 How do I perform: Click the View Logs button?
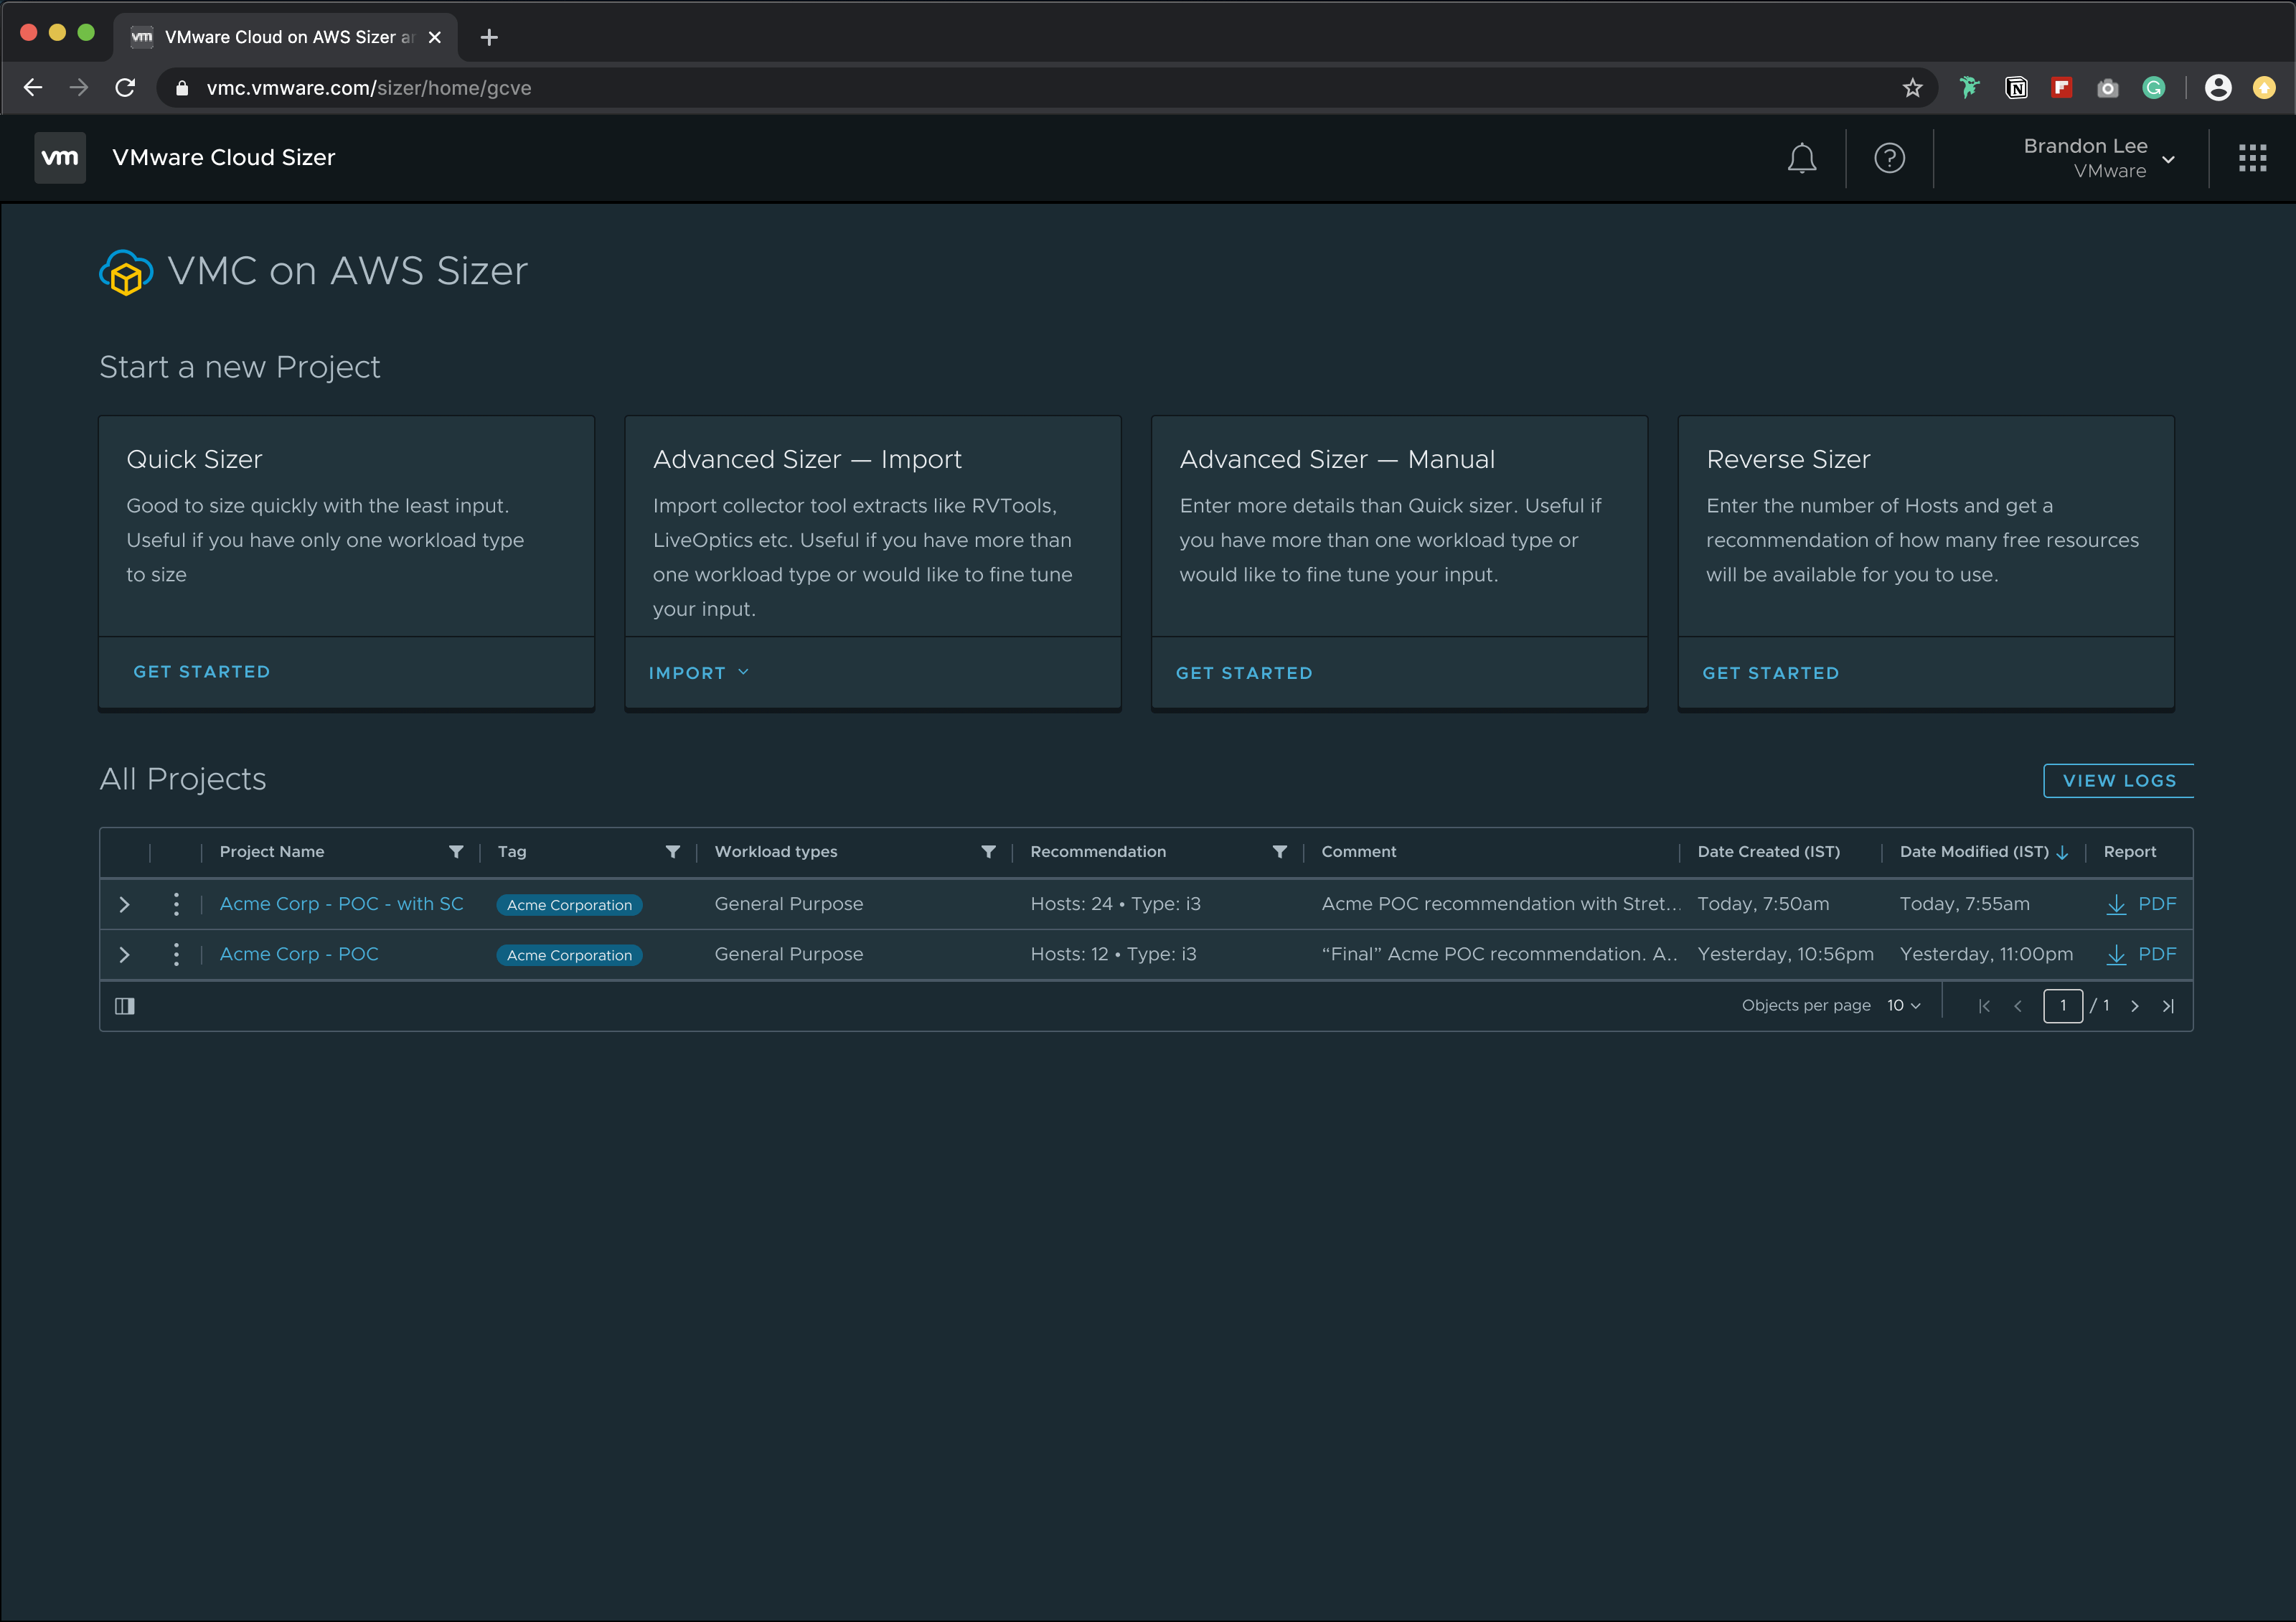[2118, 781]
